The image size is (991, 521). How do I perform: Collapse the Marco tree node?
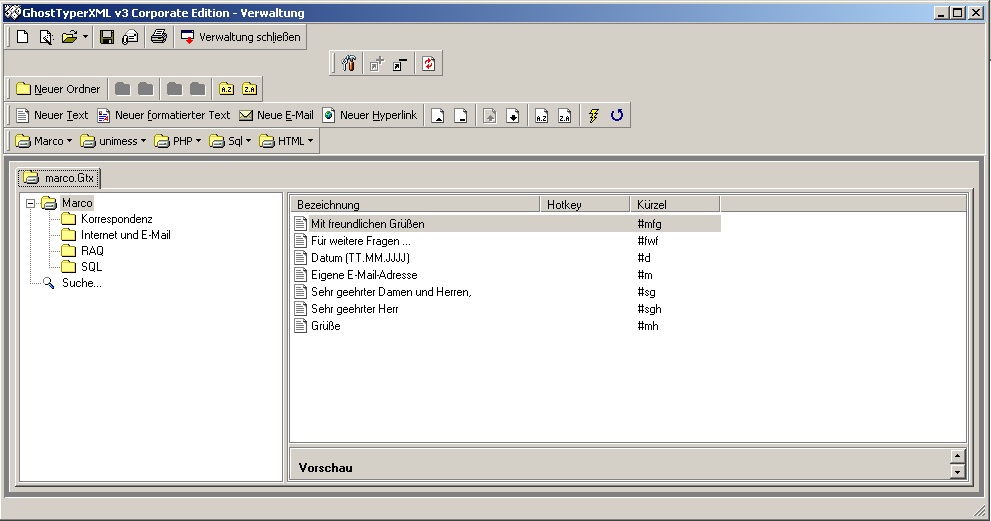[30, 204]
